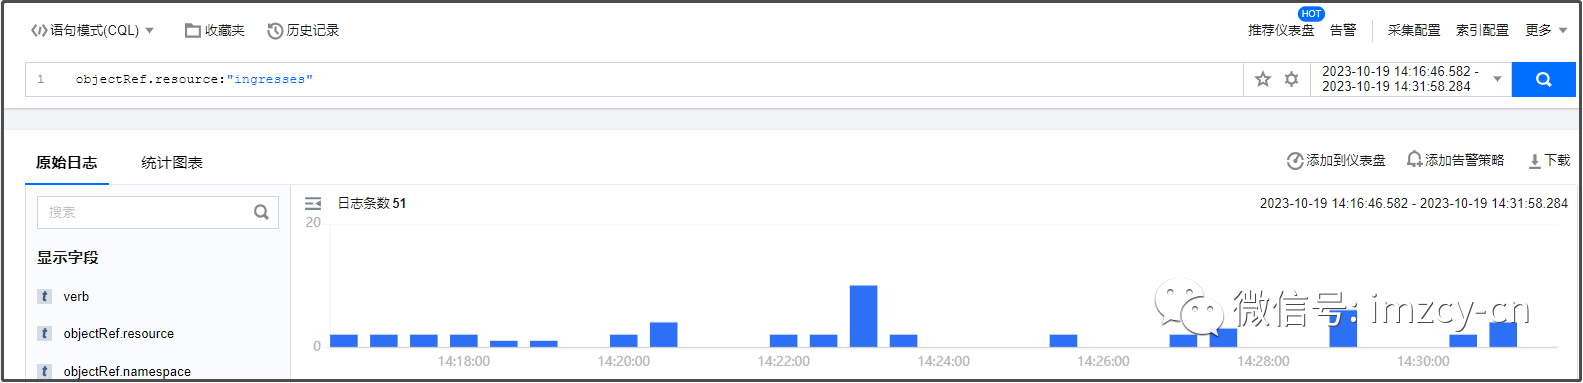Expand the 语句模式(CQL) mode dropdown
1583x383 pixels.
(x=150, y=31)
